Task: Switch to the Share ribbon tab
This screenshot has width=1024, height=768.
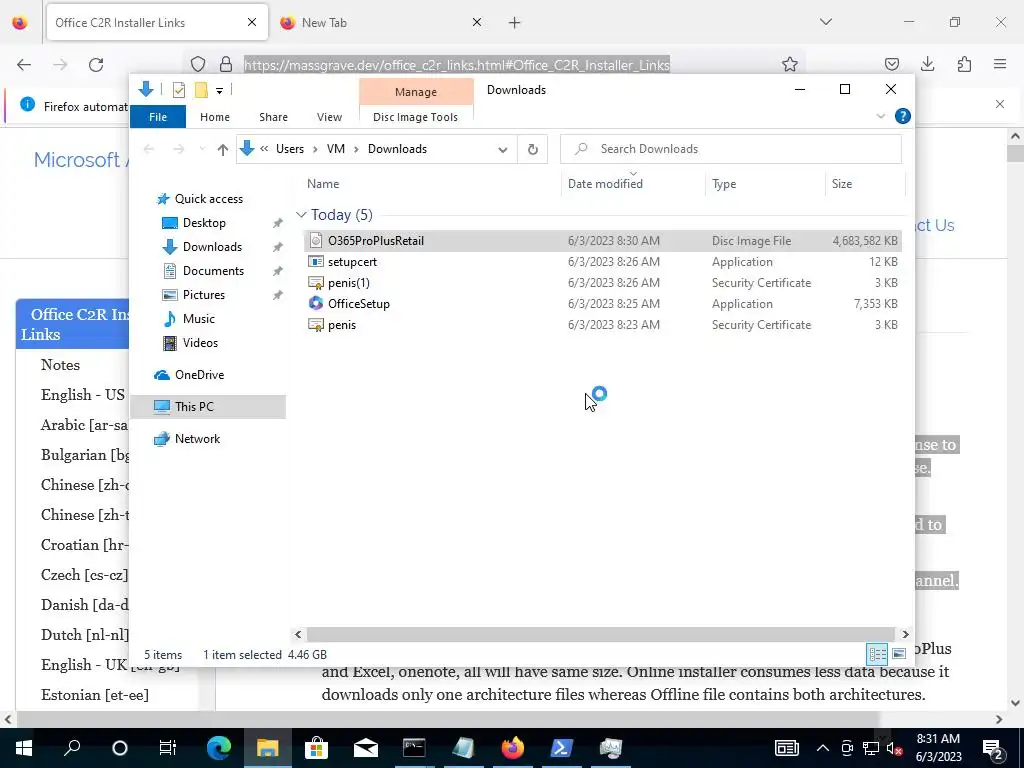Action: (x=273, y=117)
